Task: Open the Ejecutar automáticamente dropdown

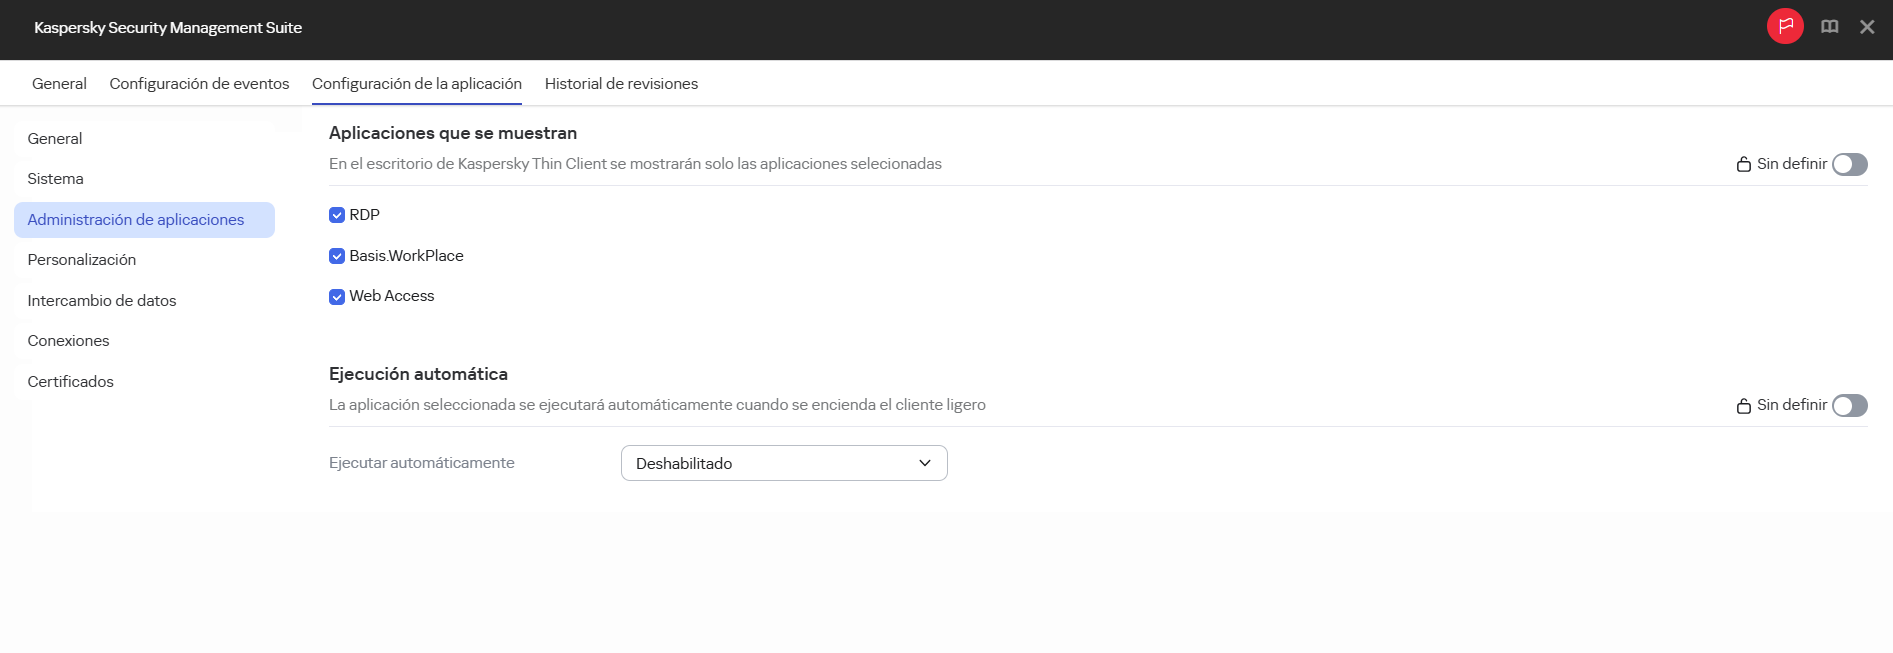Action: [784, 463]
